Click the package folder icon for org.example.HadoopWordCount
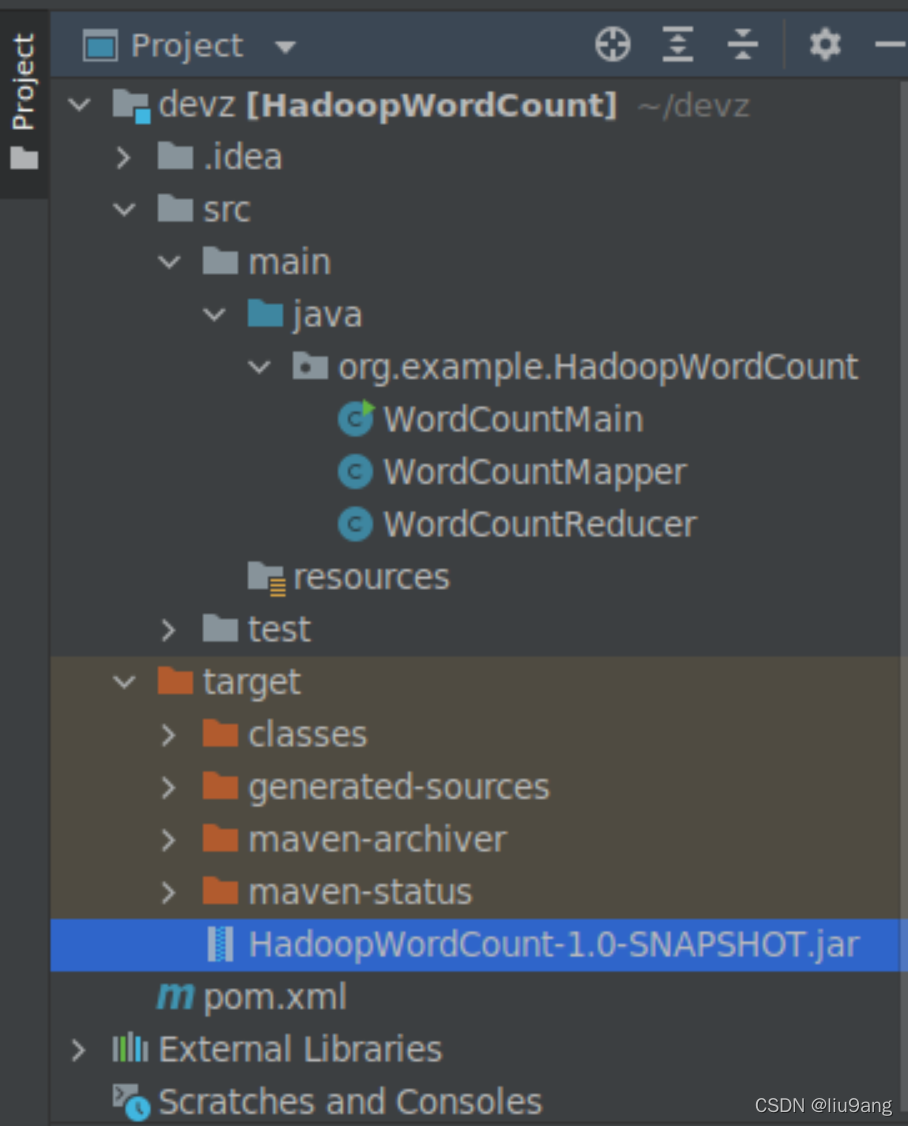Viewport: 908px width, 1126px height. (x=310, y=366)
